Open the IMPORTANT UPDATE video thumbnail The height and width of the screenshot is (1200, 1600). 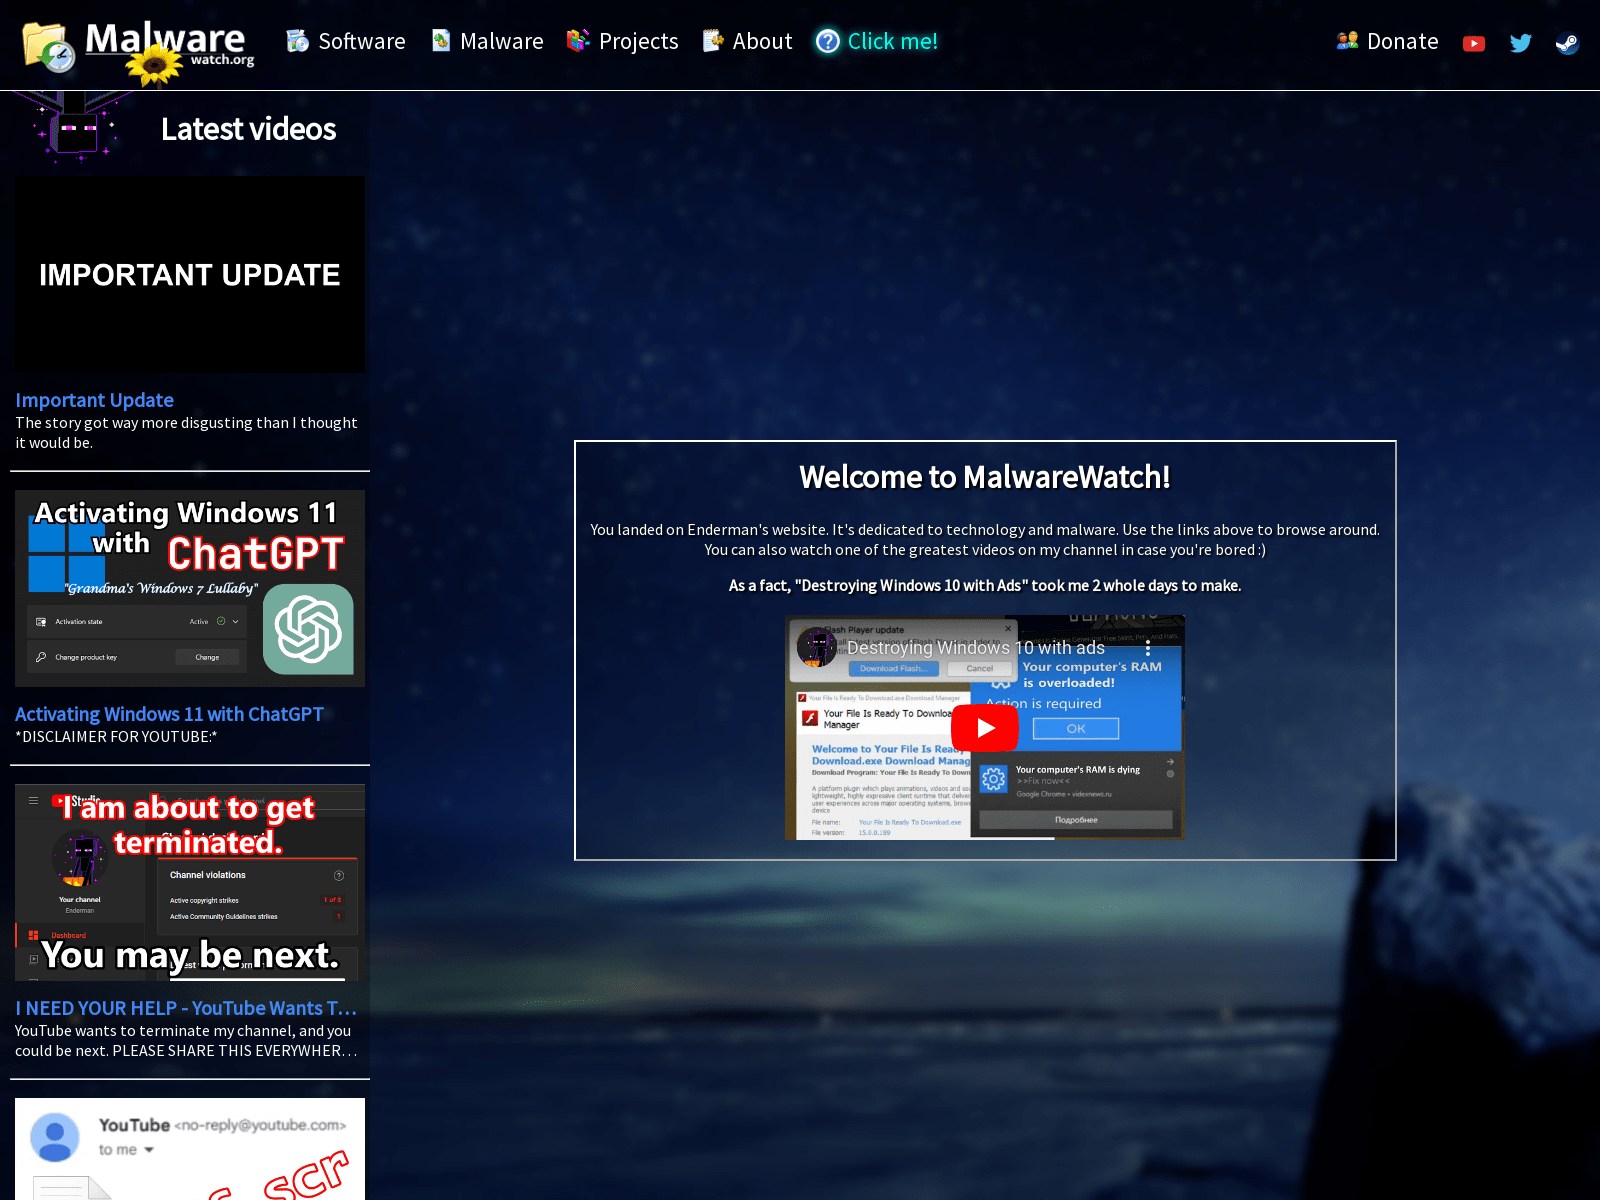pos(190,275)
